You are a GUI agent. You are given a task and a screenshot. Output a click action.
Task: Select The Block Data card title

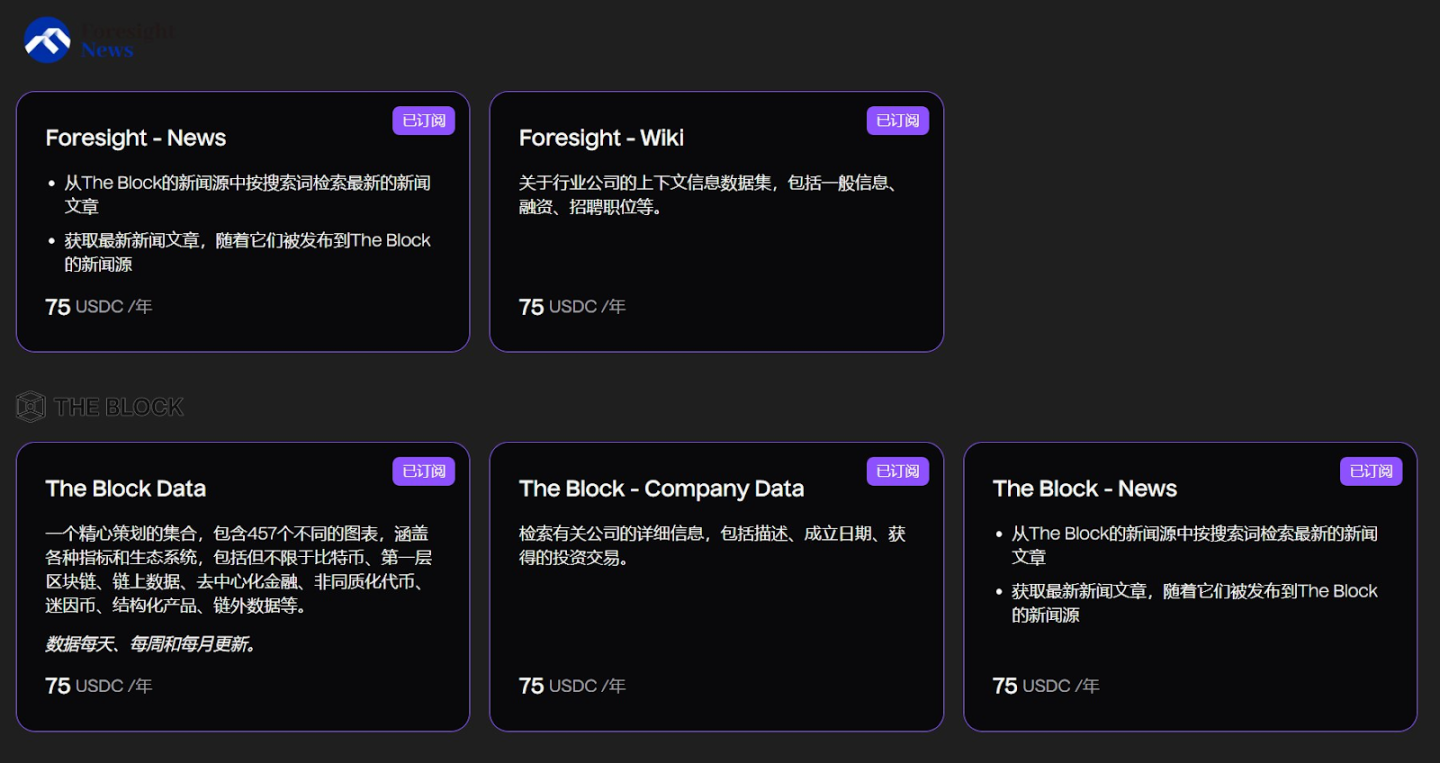[x=126, y=489]
